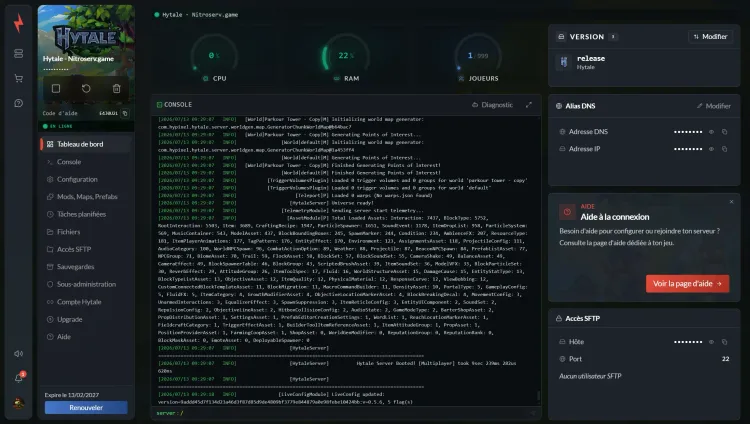Viewport: 750px width, 424px height.
Task: Open Compte Hytale in the sidebar
Action: pyautogui.click(x=86, y=302)
